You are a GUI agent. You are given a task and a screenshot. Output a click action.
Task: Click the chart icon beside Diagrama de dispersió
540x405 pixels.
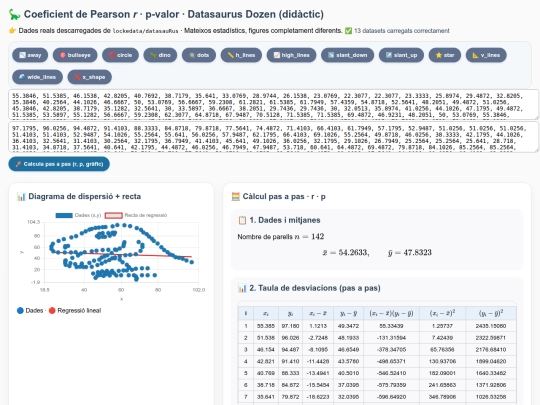[x=21, y=197]
